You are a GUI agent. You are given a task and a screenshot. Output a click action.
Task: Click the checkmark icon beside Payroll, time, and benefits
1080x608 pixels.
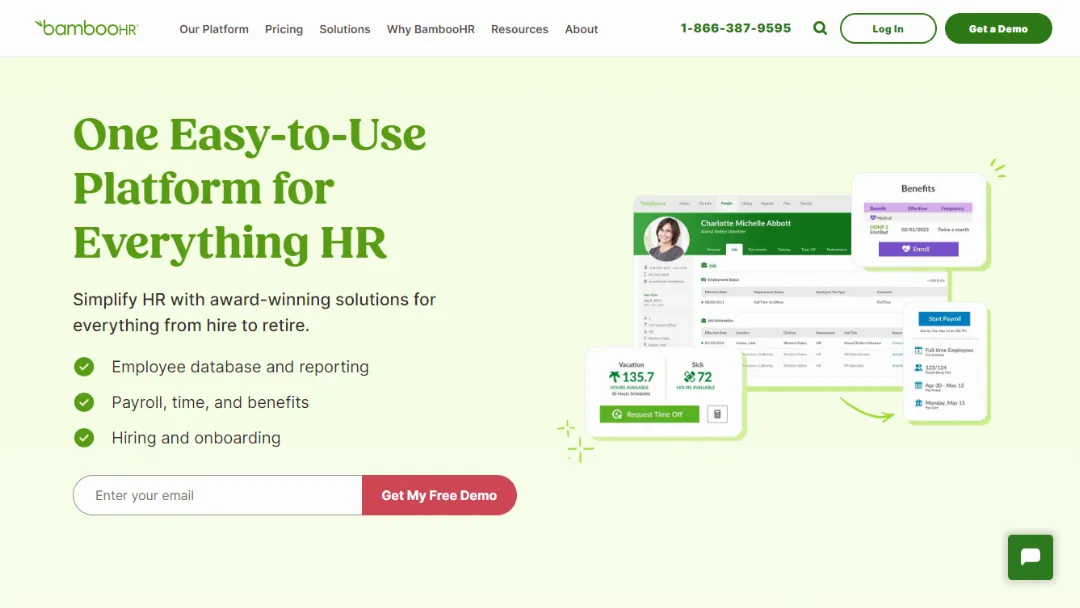coord(84,402)
